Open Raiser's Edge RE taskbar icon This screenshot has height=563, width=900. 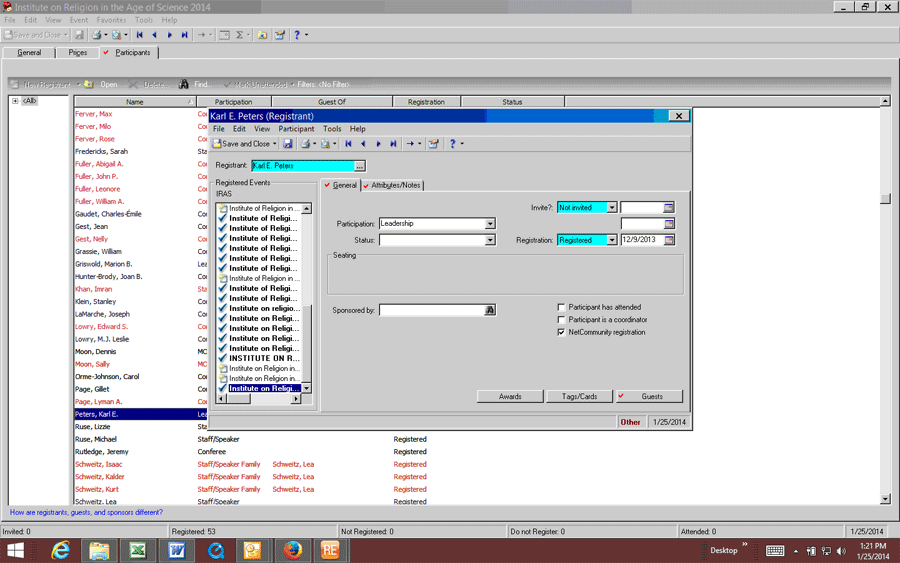(x=330, y=550)
